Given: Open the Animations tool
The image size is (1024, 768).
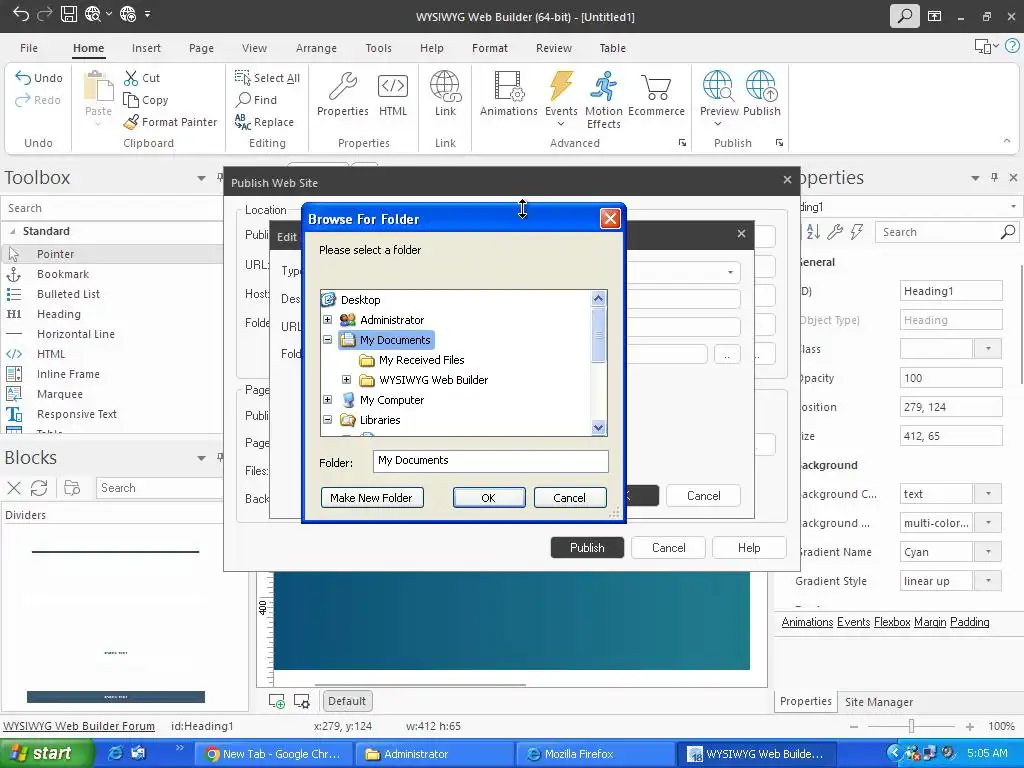Looking at the screenshot, I should [509, 94].
